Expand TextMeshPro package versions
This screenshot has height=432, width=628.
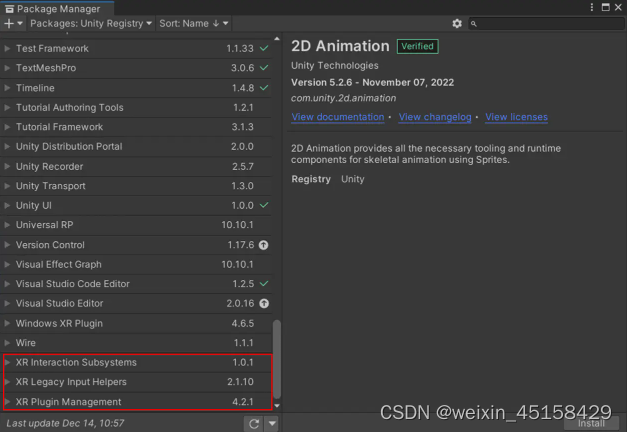point(7,68)
